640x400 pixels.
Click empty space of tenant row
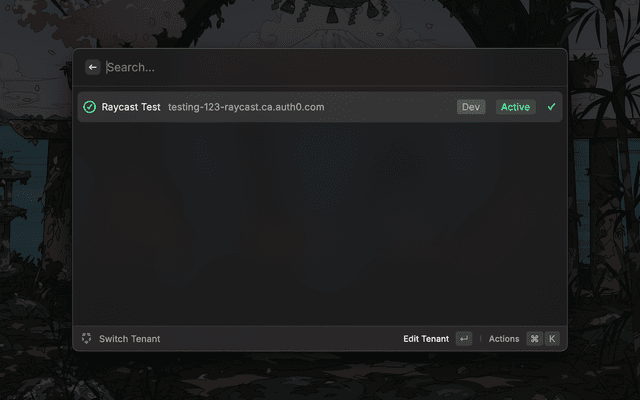[x=388, y=107]
